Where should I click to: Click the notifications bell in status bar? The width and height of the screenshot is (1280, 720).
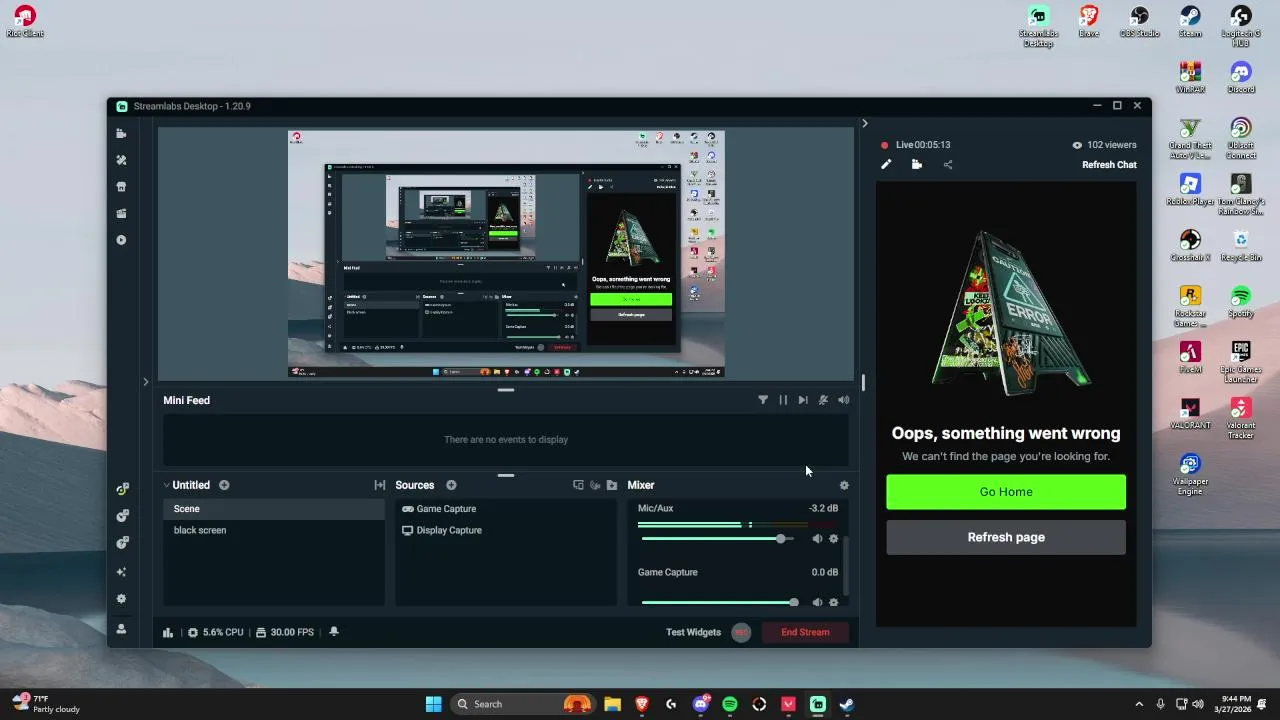point(334,632)
